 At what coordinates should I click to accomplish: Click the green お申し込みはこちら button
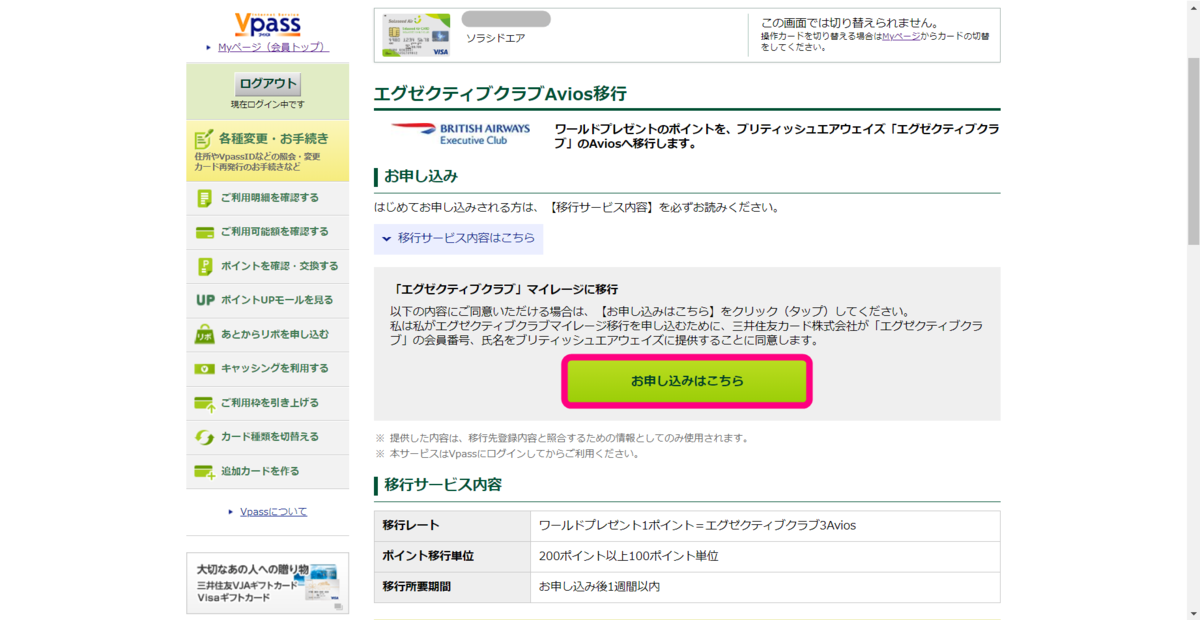[687, 381]
